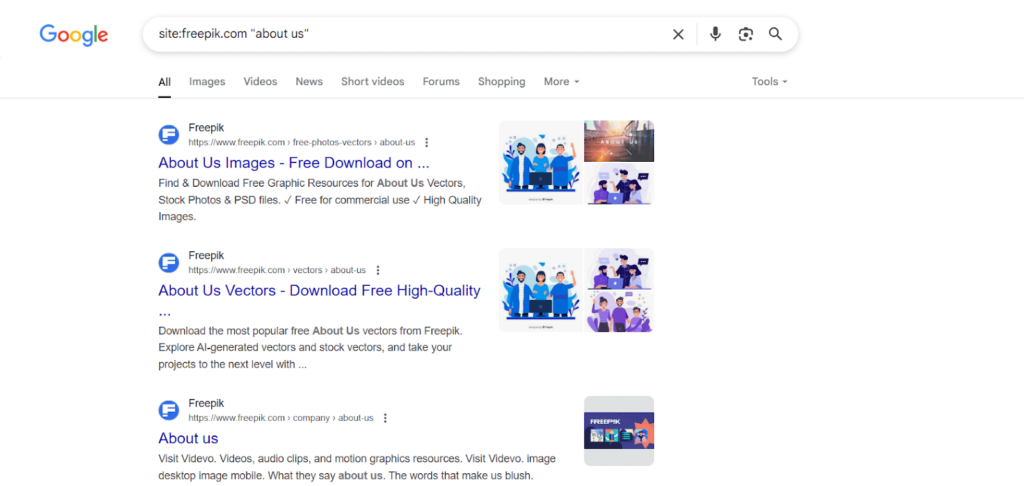Click Freepik favicon of About Us Images result

click(168, 135)
